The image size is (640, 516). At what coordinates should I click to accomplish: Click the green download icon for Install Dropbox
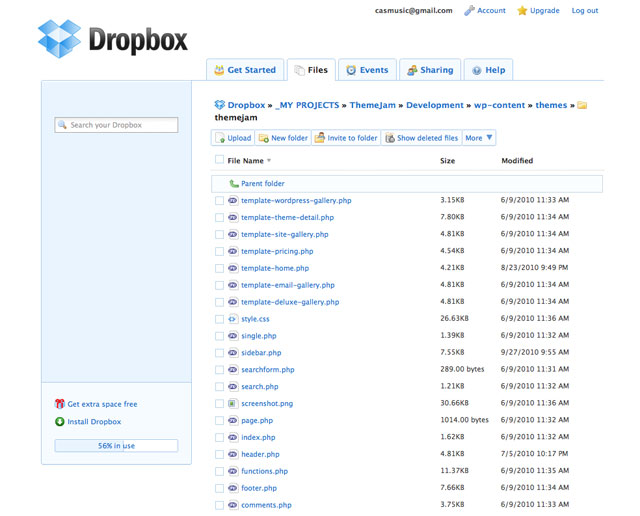(60, 421)
